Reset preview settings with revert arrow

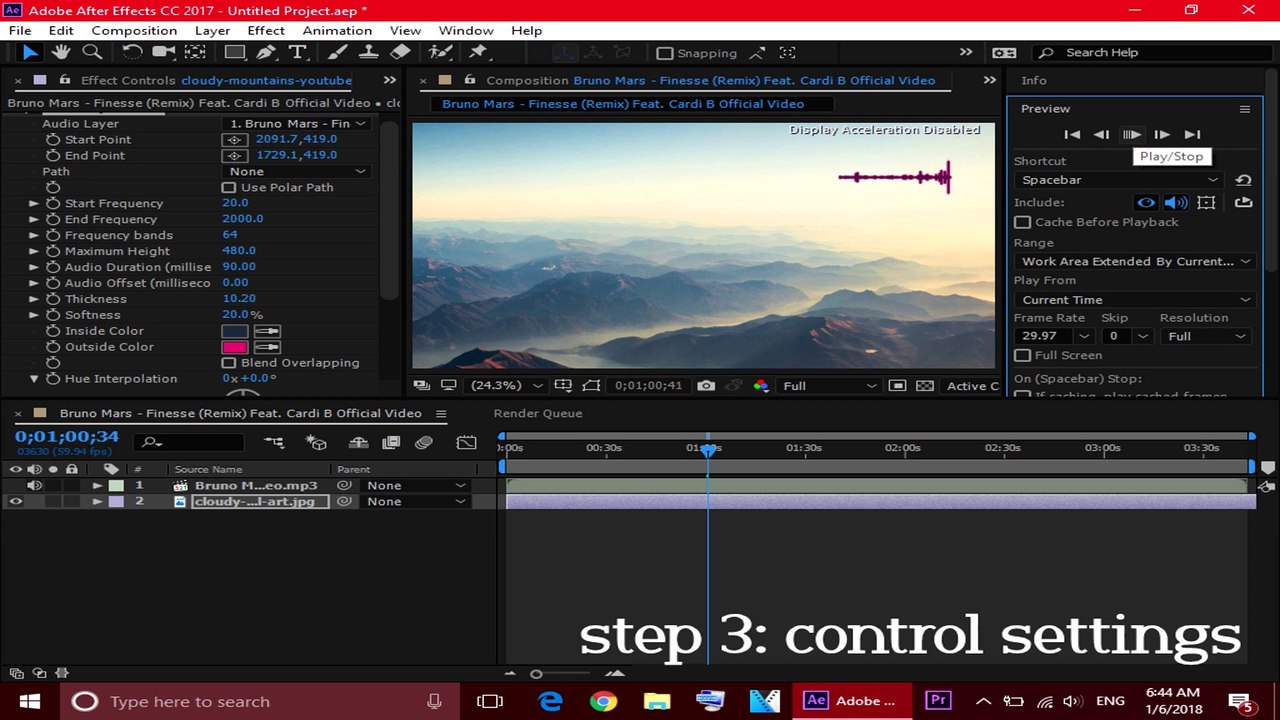(1243, 180)
